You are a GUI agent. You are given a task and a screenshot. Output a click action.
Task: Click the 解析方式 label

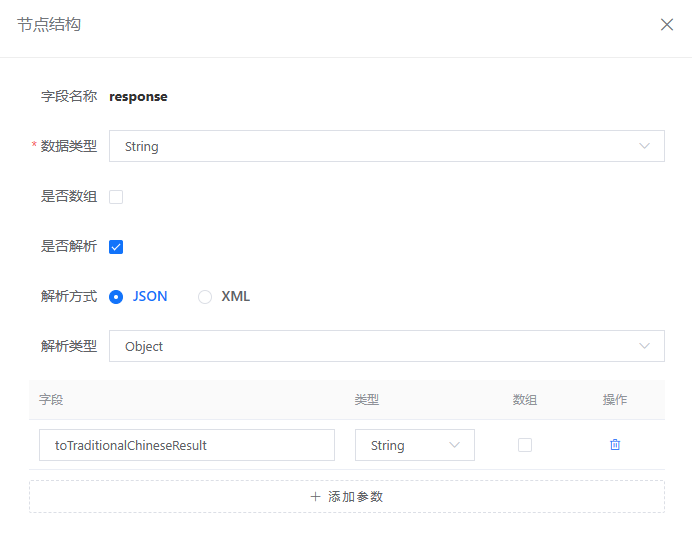click(69, 297)
